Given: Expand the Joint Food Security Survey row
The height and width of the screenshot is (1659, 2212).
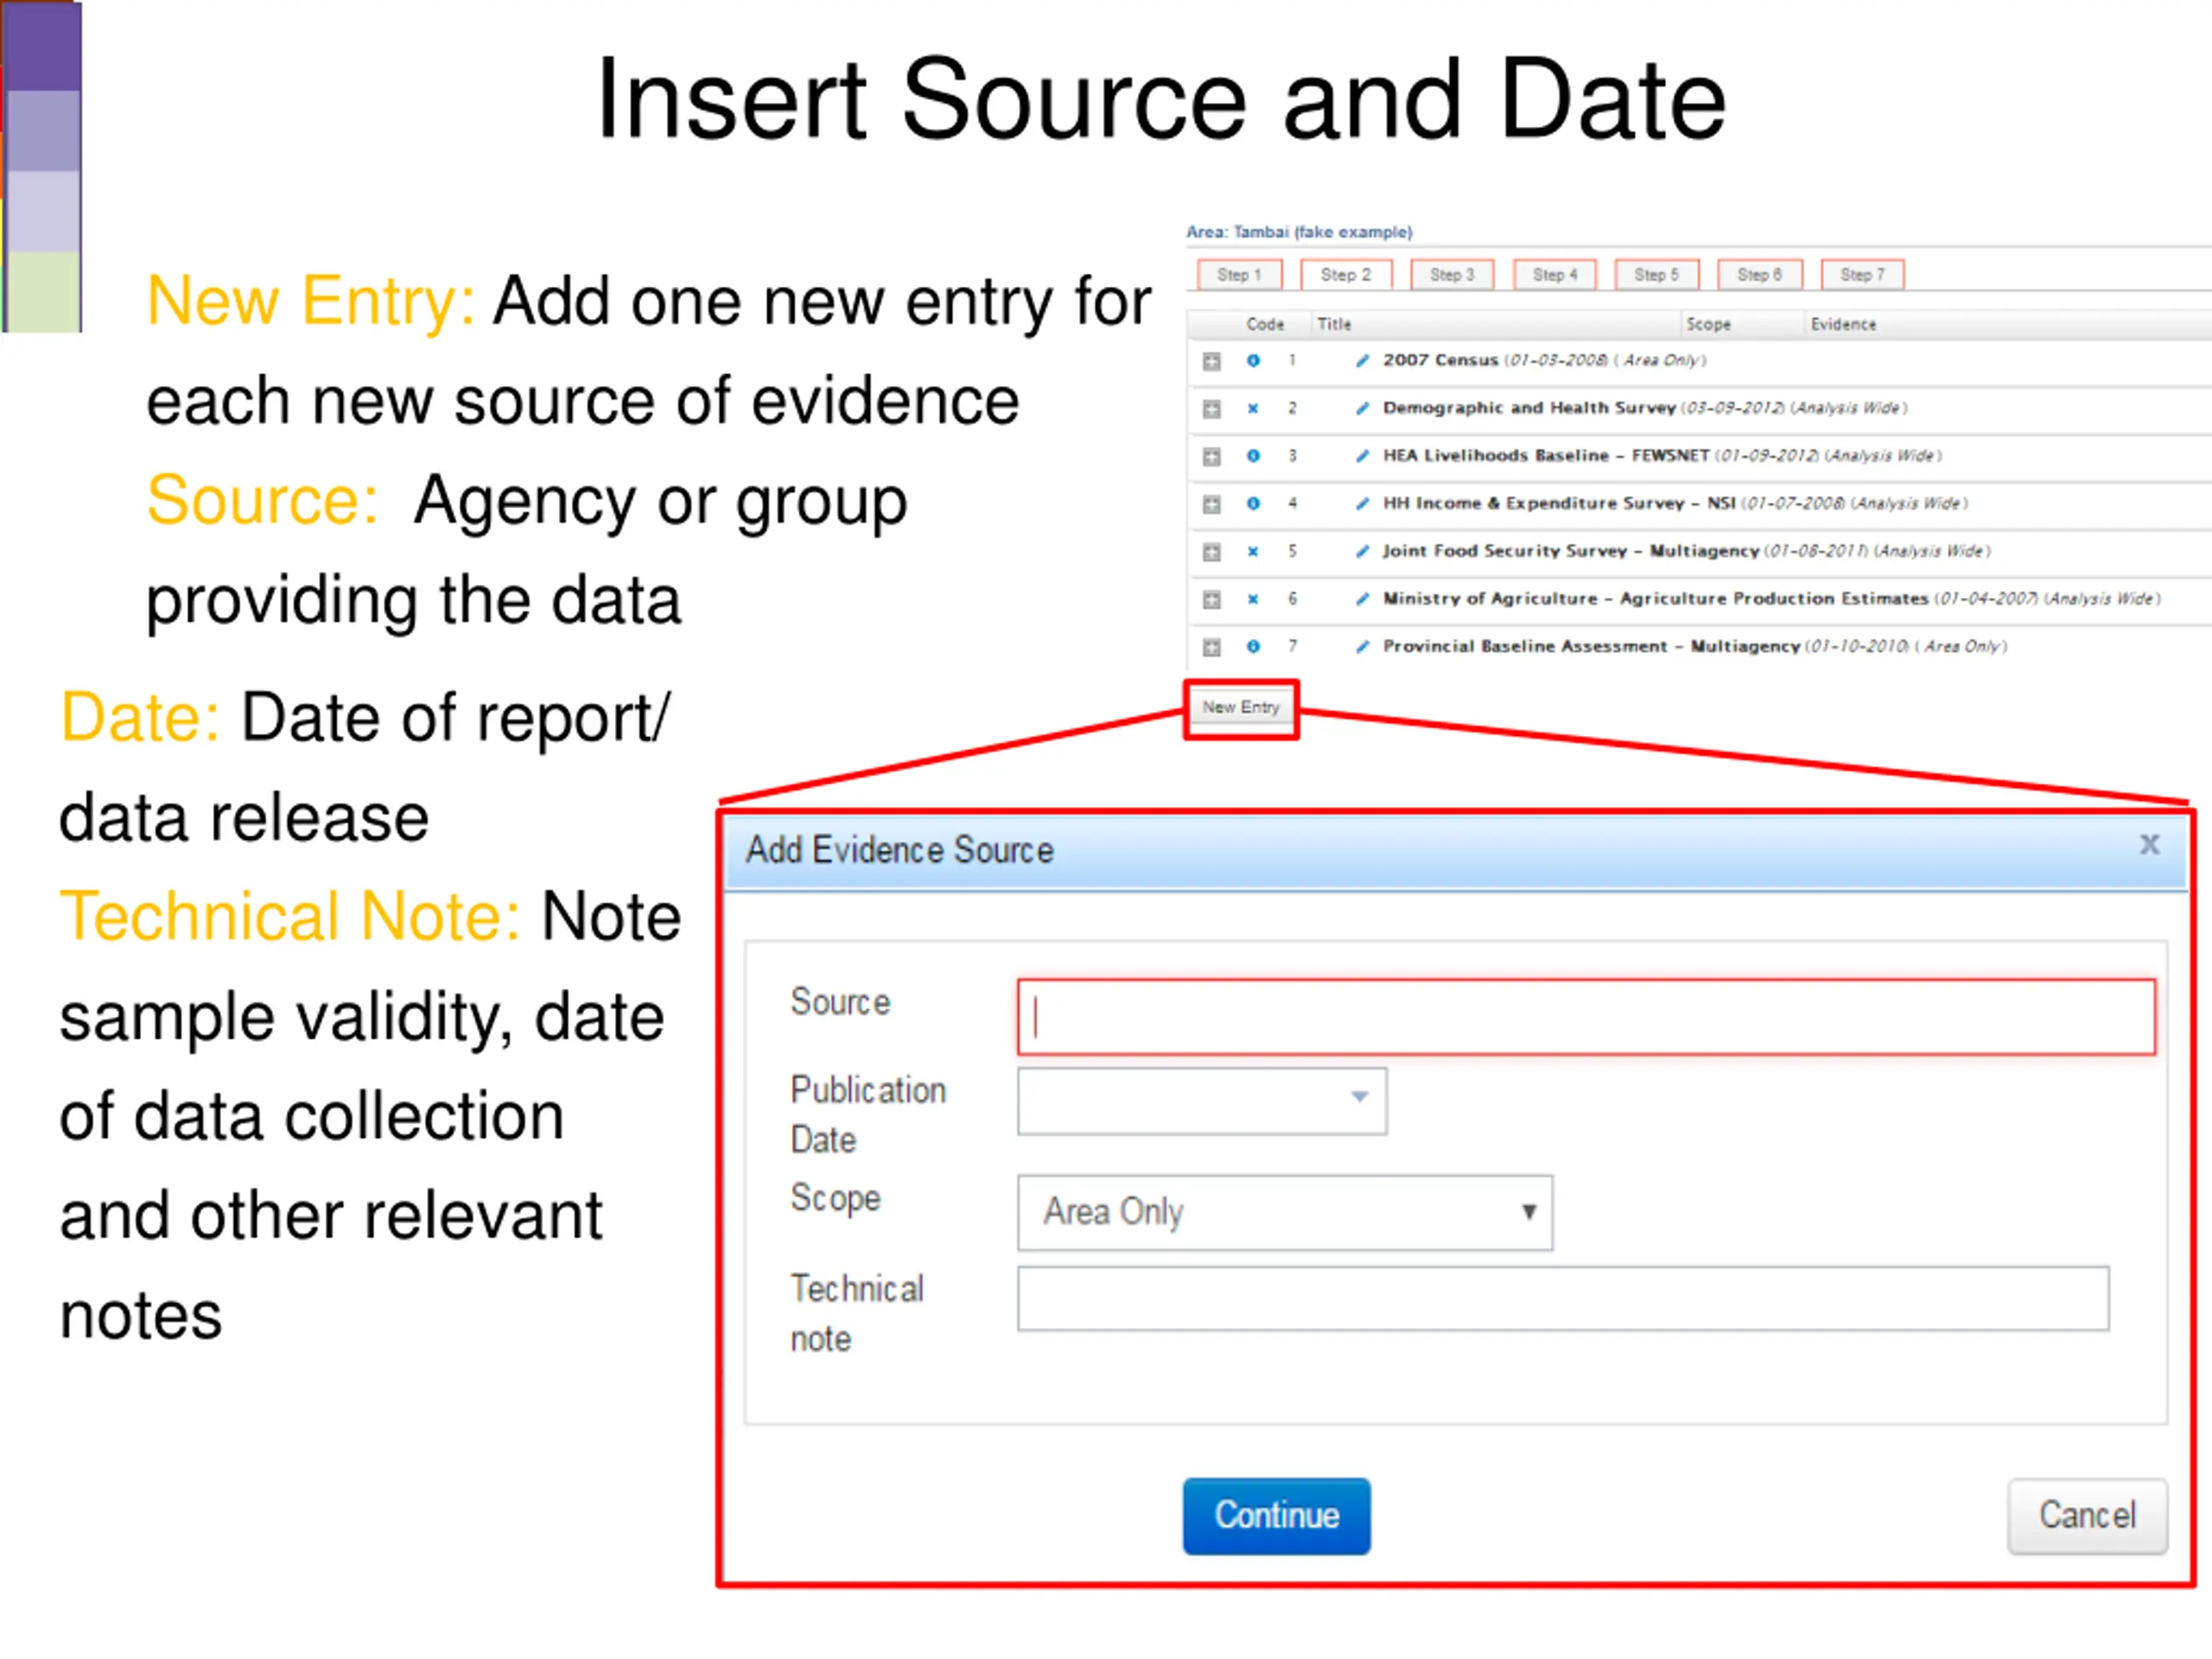Looking at the screenshot, I should pyautogui.click(x=1211, y=552).
